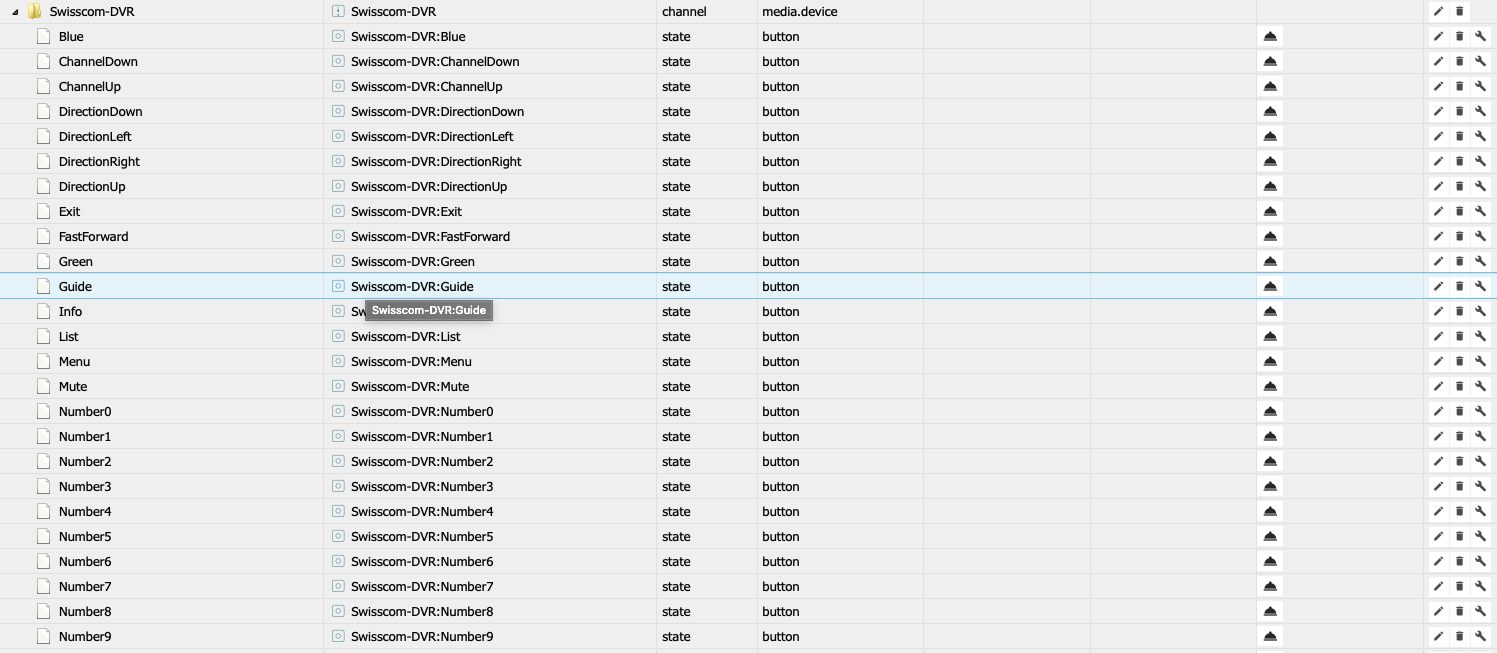Select the ChannelDown tree item

pos(98,61)
